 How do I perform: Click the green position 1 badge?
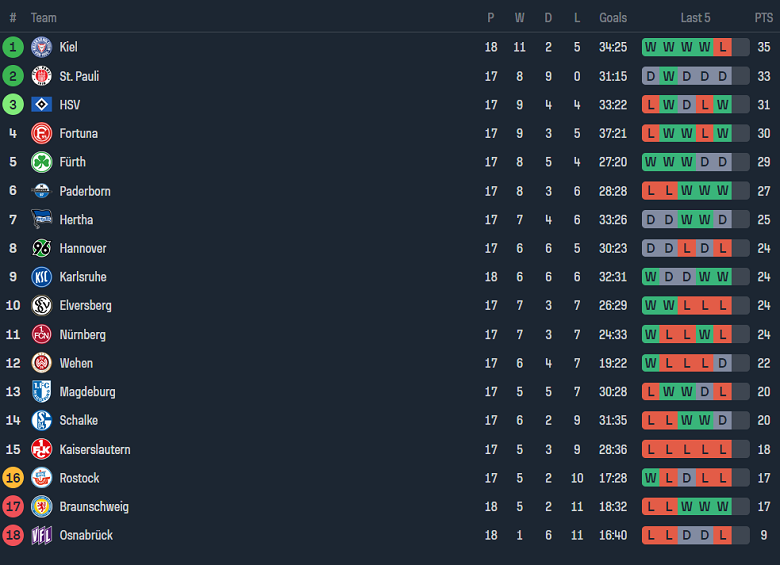[x=13, y=47]
